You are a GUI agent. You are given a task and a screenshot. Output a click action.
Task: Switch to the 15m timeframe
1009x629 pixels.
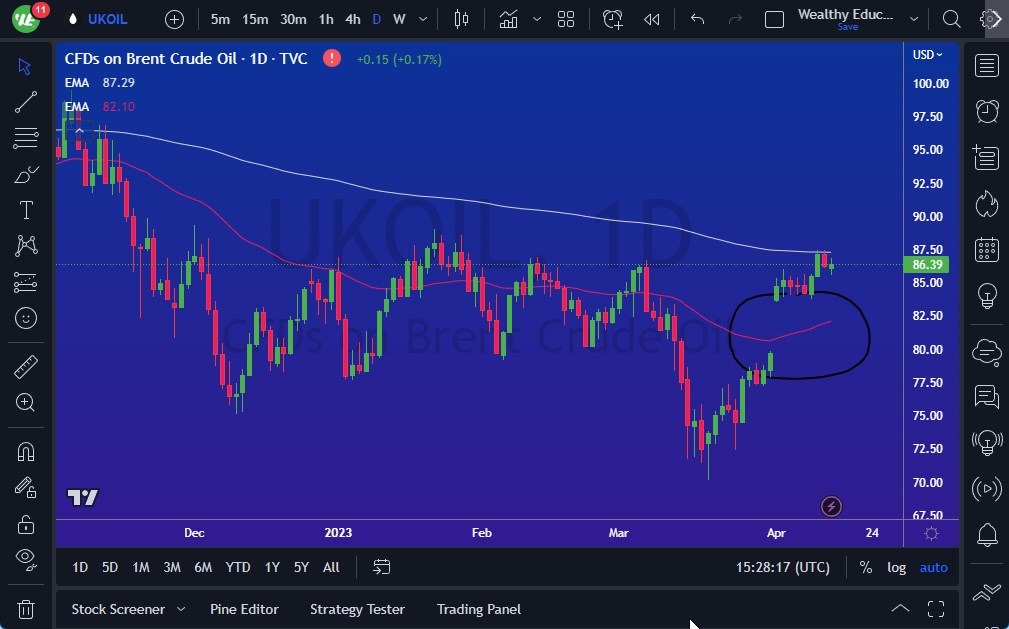pyautogui.click(x=255, y=19)
